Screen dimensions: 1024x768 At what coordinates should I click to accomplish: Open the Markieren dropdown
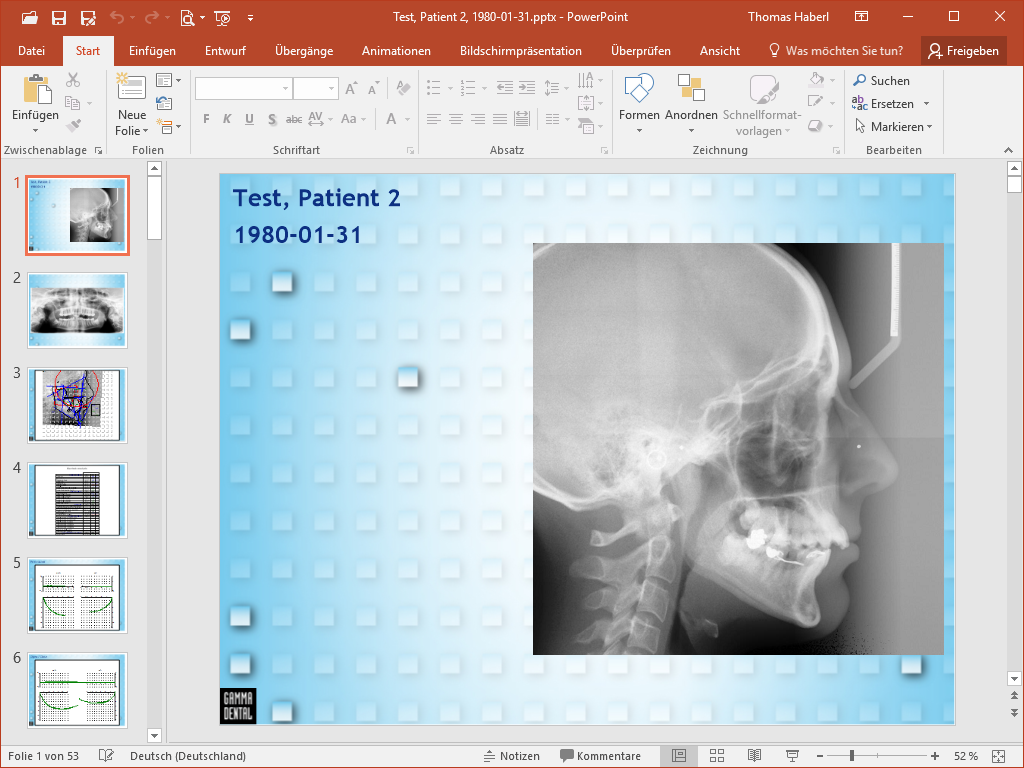[x=893, y=127]
